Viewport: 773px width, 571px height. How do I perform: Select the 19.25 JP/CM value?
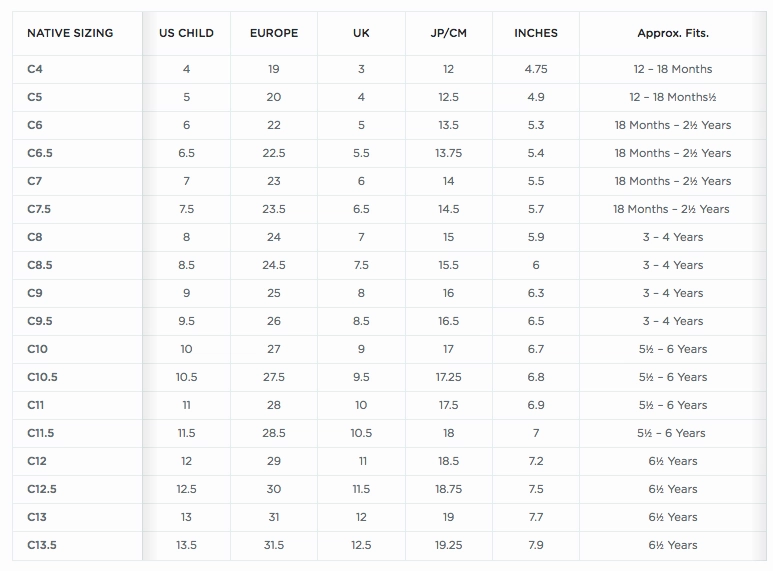(448, 545)
